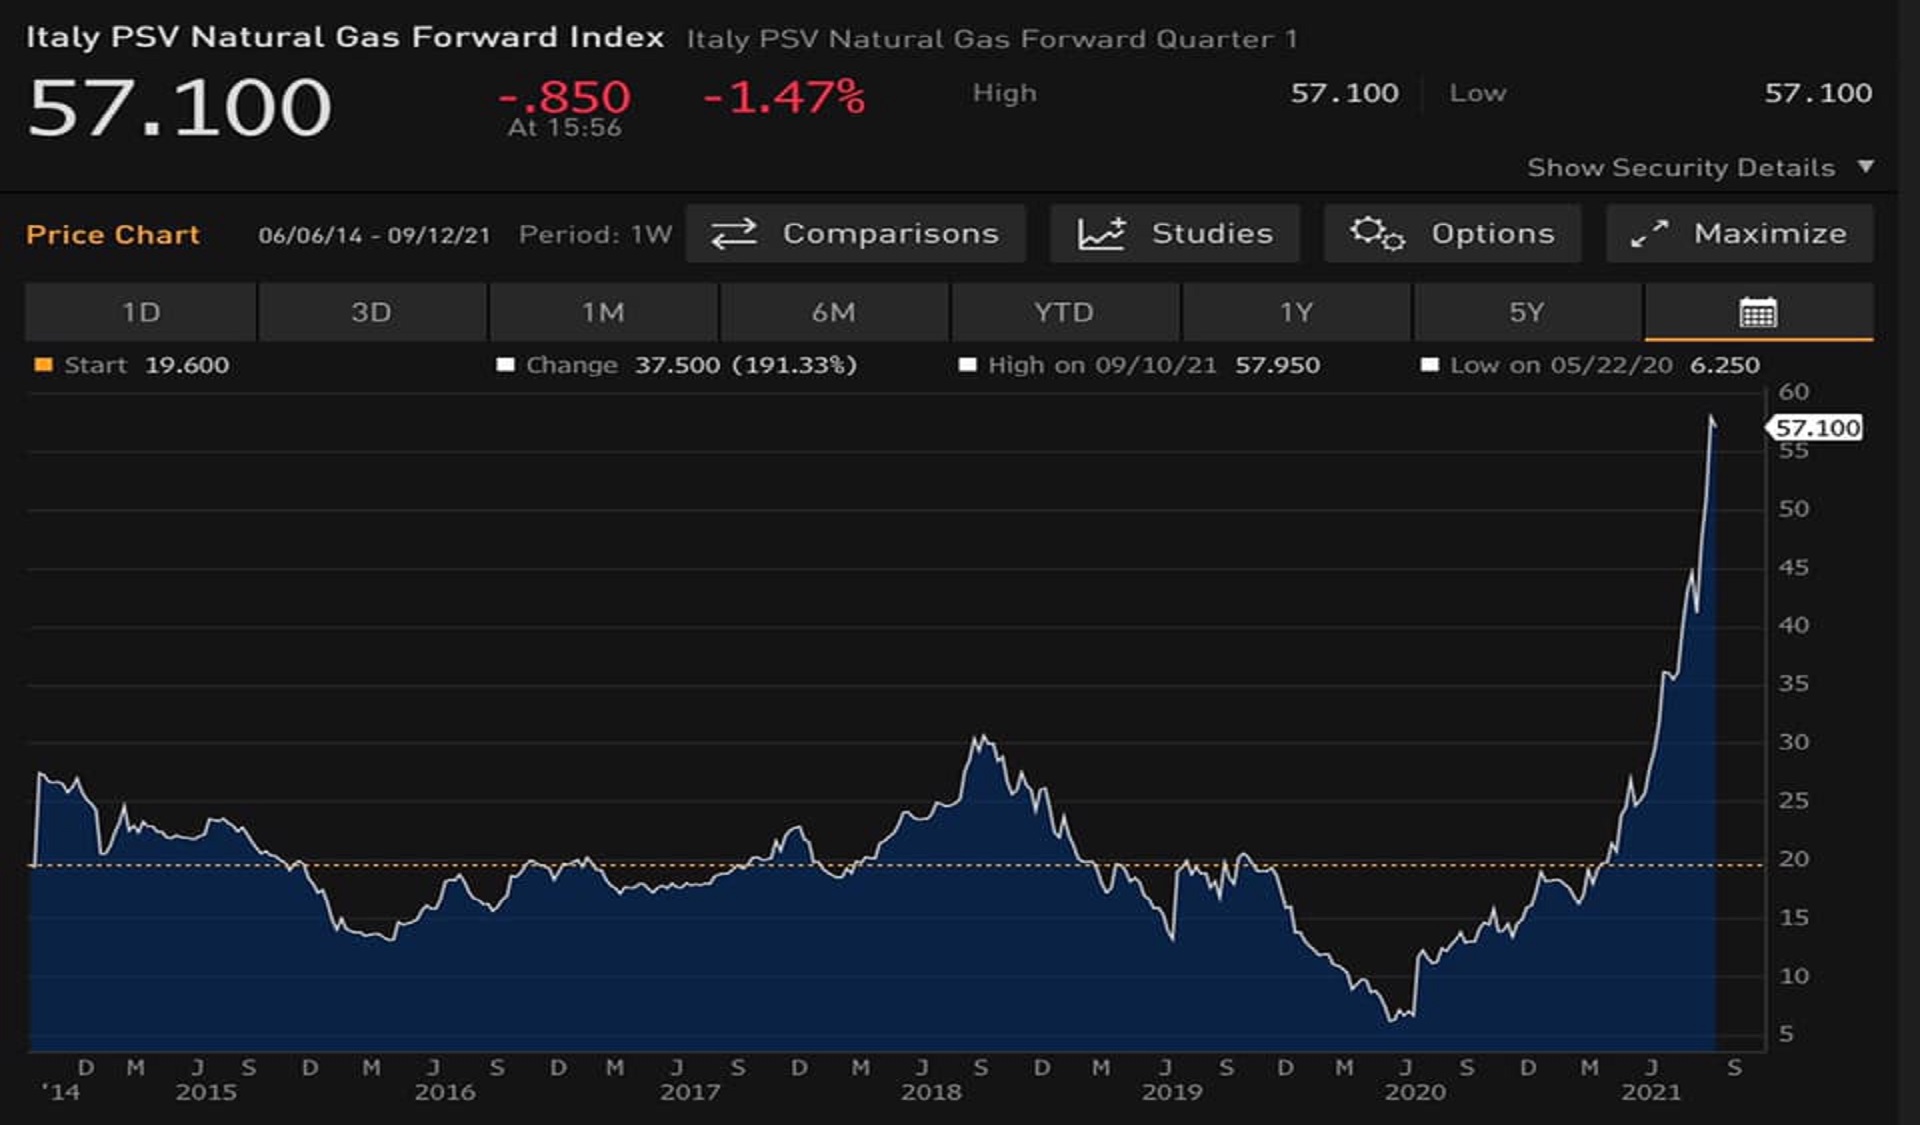Open the Comparisons panel
The height and width of the screenshot is (1125, 1920).
click(x=855, y=234)
